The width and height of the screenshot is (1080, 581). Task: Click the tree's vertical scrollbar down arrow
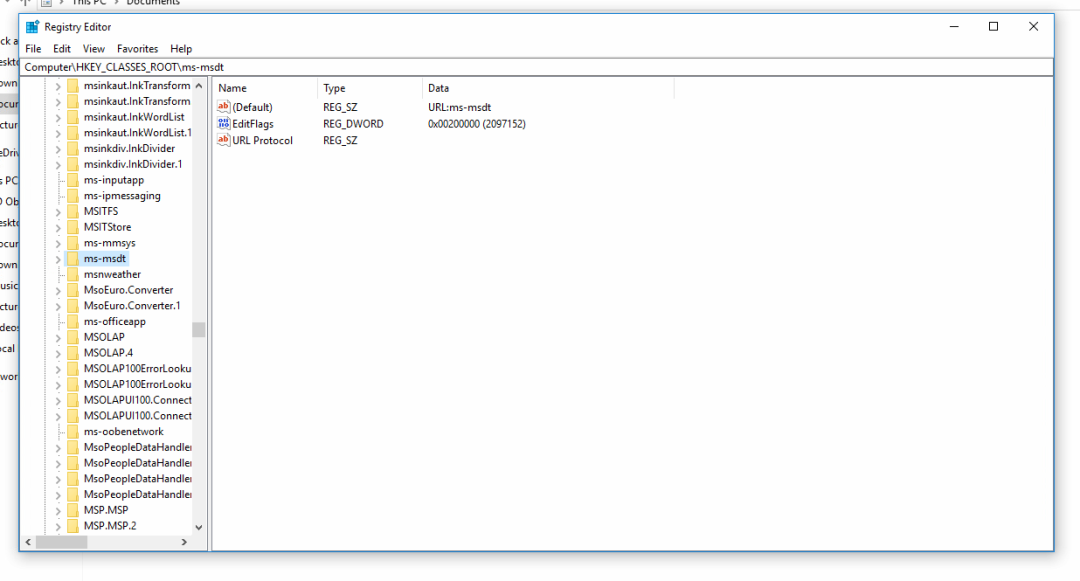point(199,527)
